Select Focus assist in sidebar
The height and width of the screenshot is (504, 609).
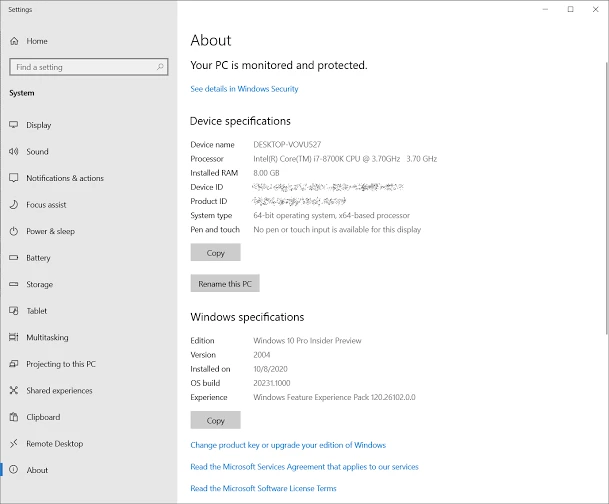[89, 205]
